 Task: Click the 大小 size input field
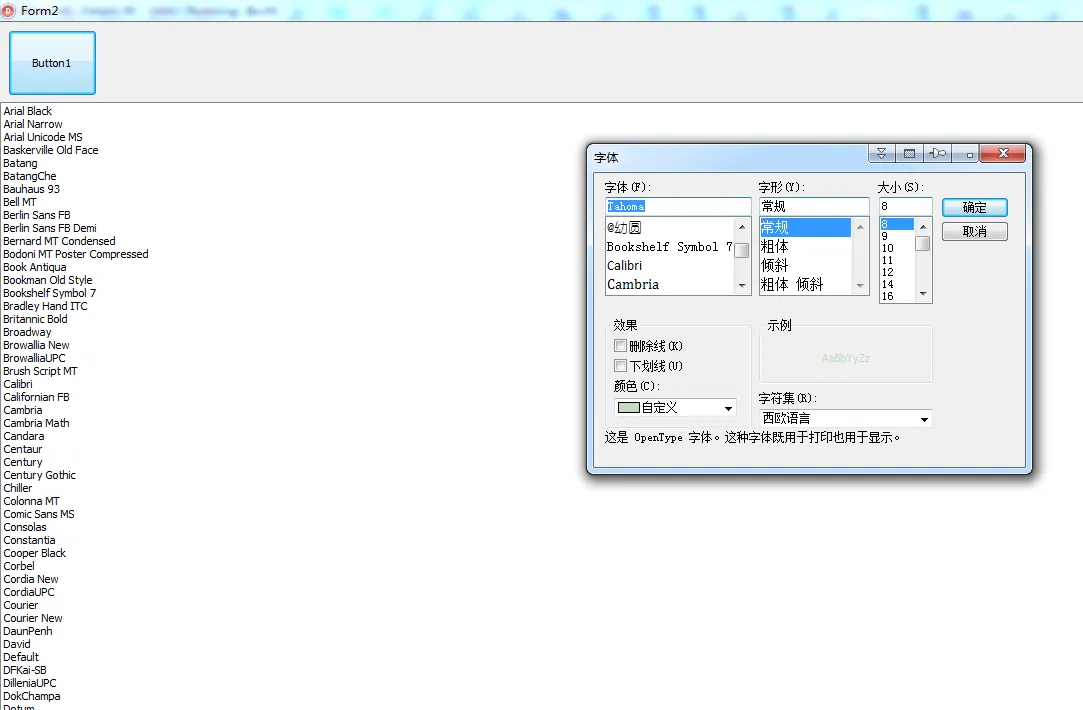click(905, 207)
